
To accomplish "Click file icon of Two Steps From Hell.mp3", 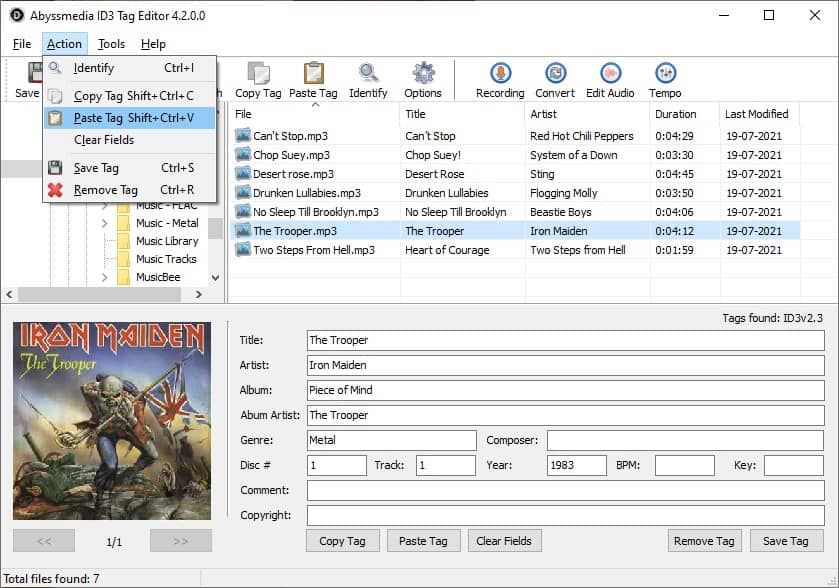I will pyautogui.click(x=243, y=249).
